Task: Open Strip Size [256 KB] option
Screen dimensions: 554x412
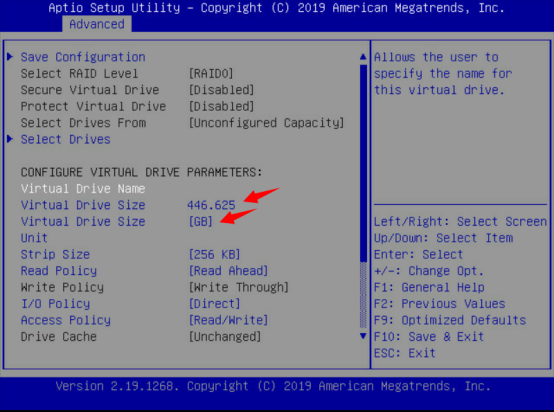Action: click(x=214, y=254)
